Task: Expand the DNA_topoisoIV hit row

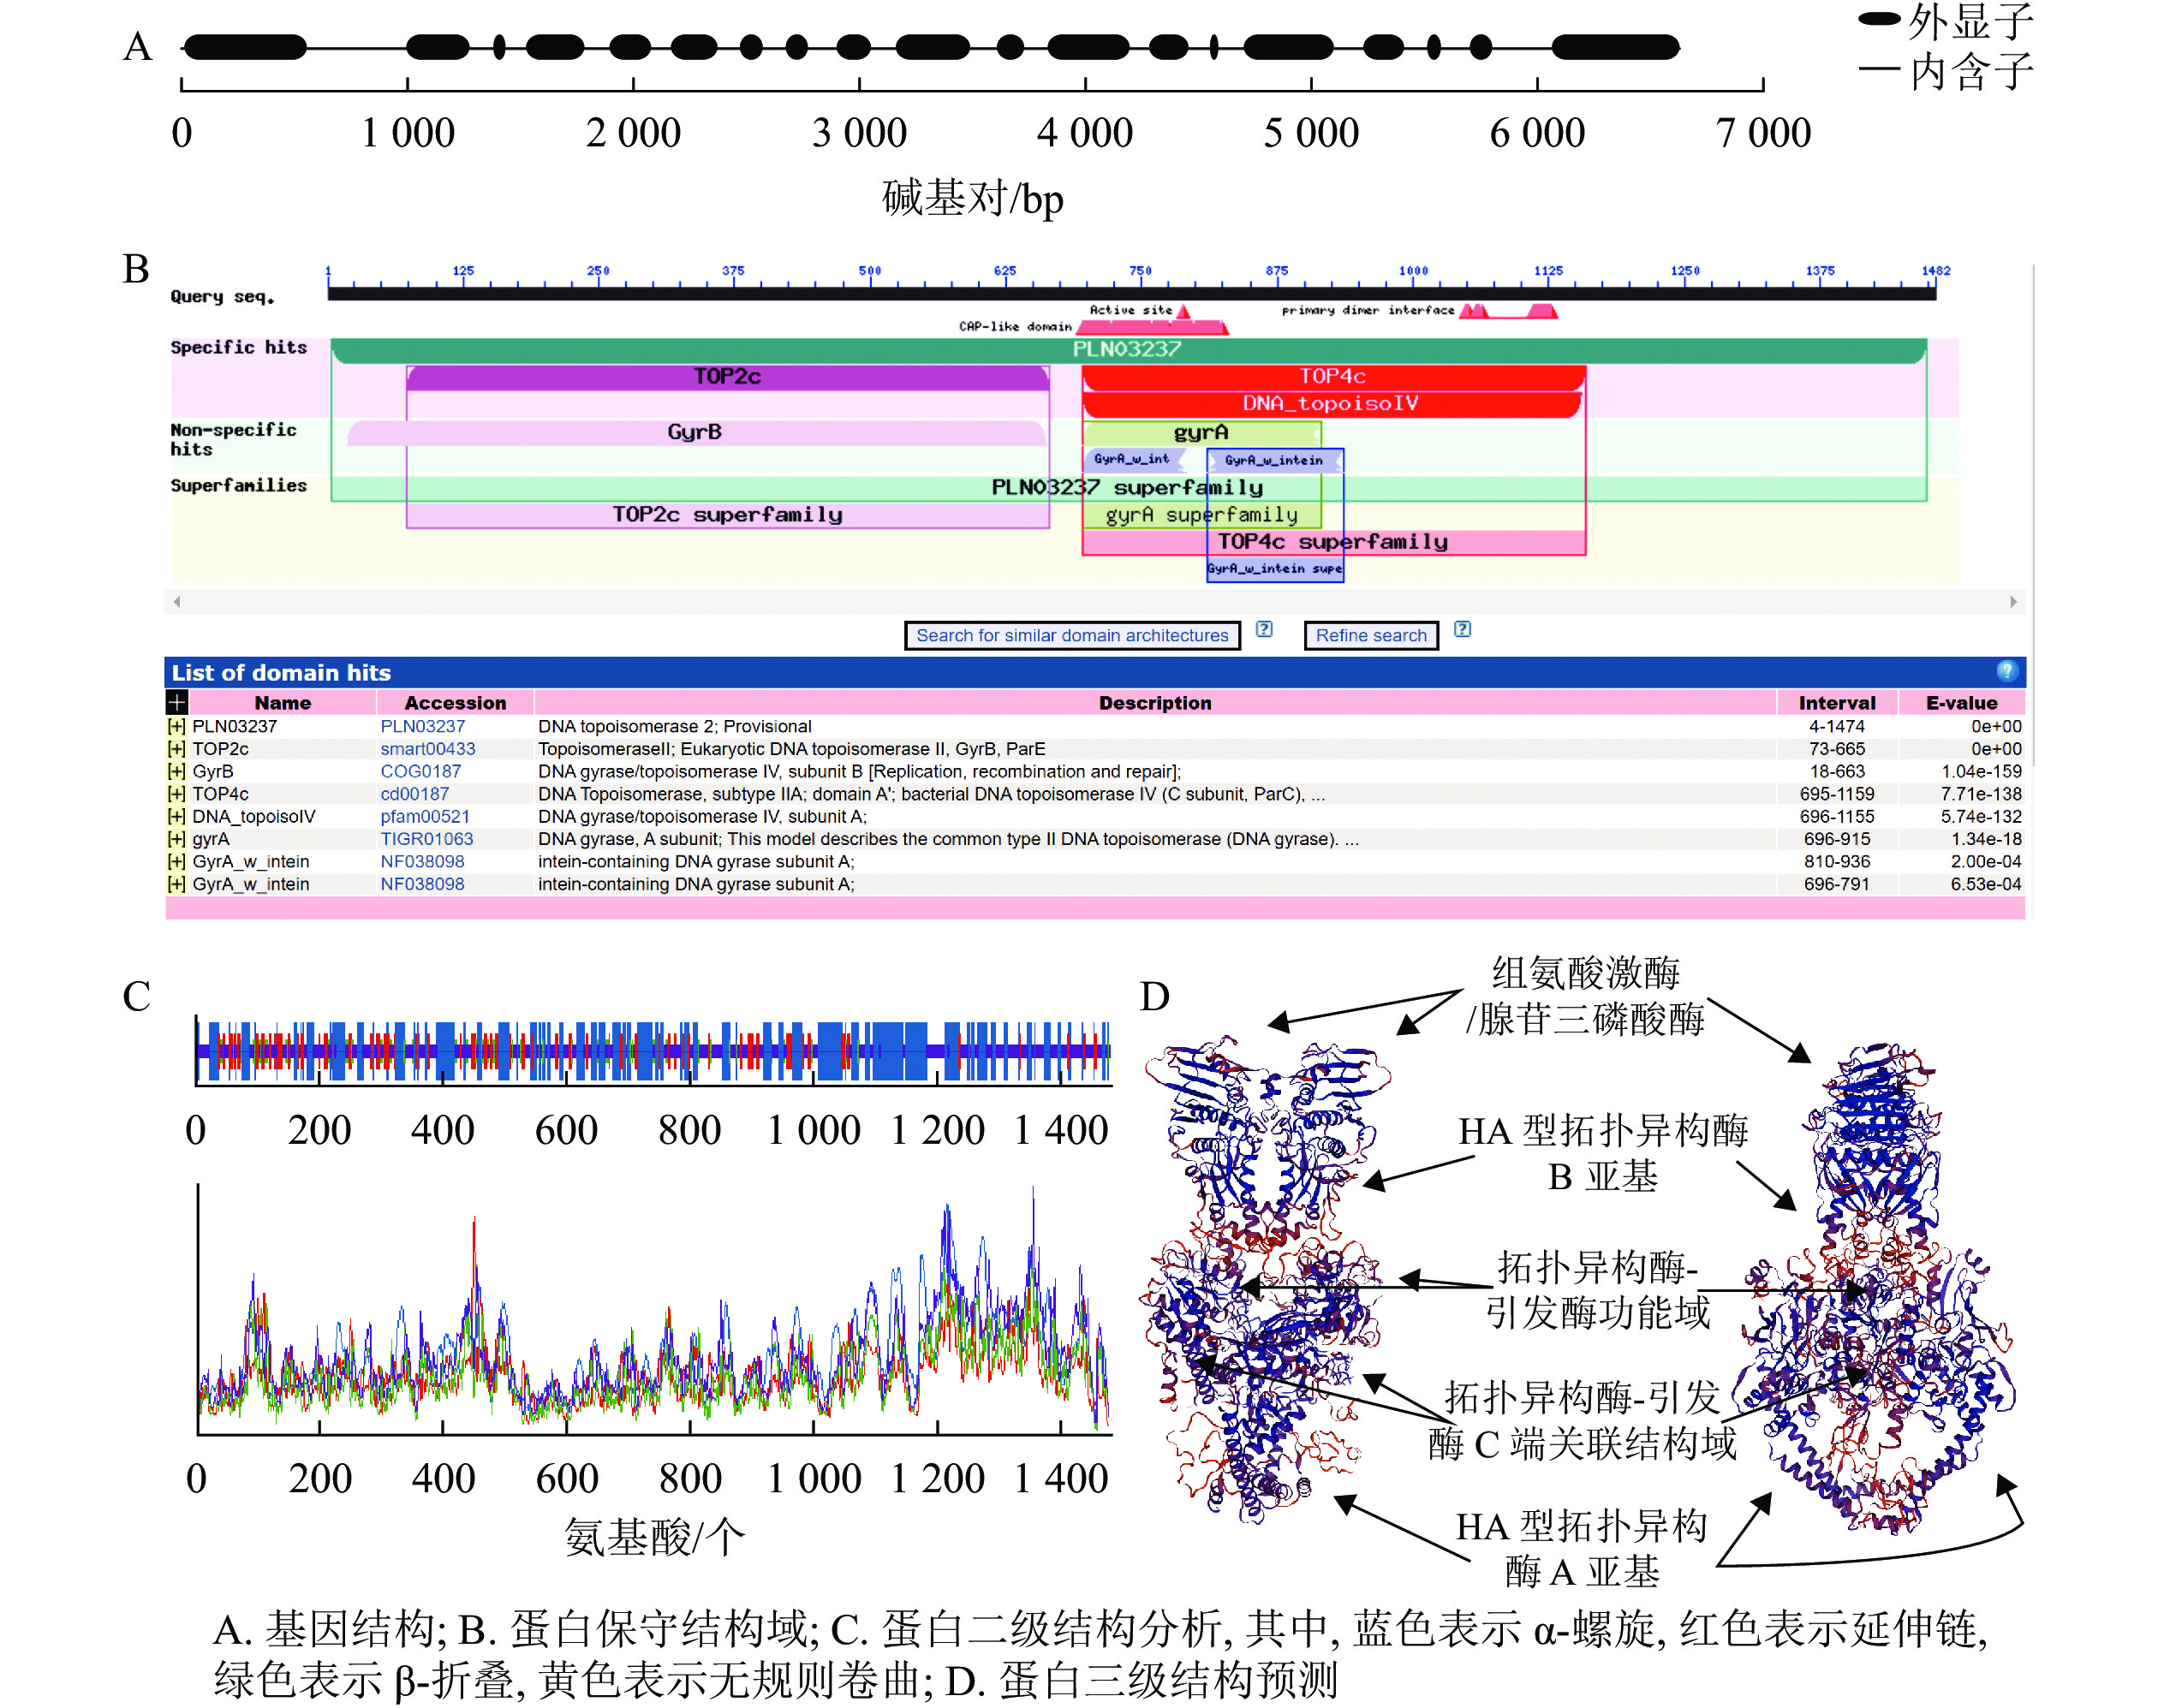Action: click(x=176, y=816)
